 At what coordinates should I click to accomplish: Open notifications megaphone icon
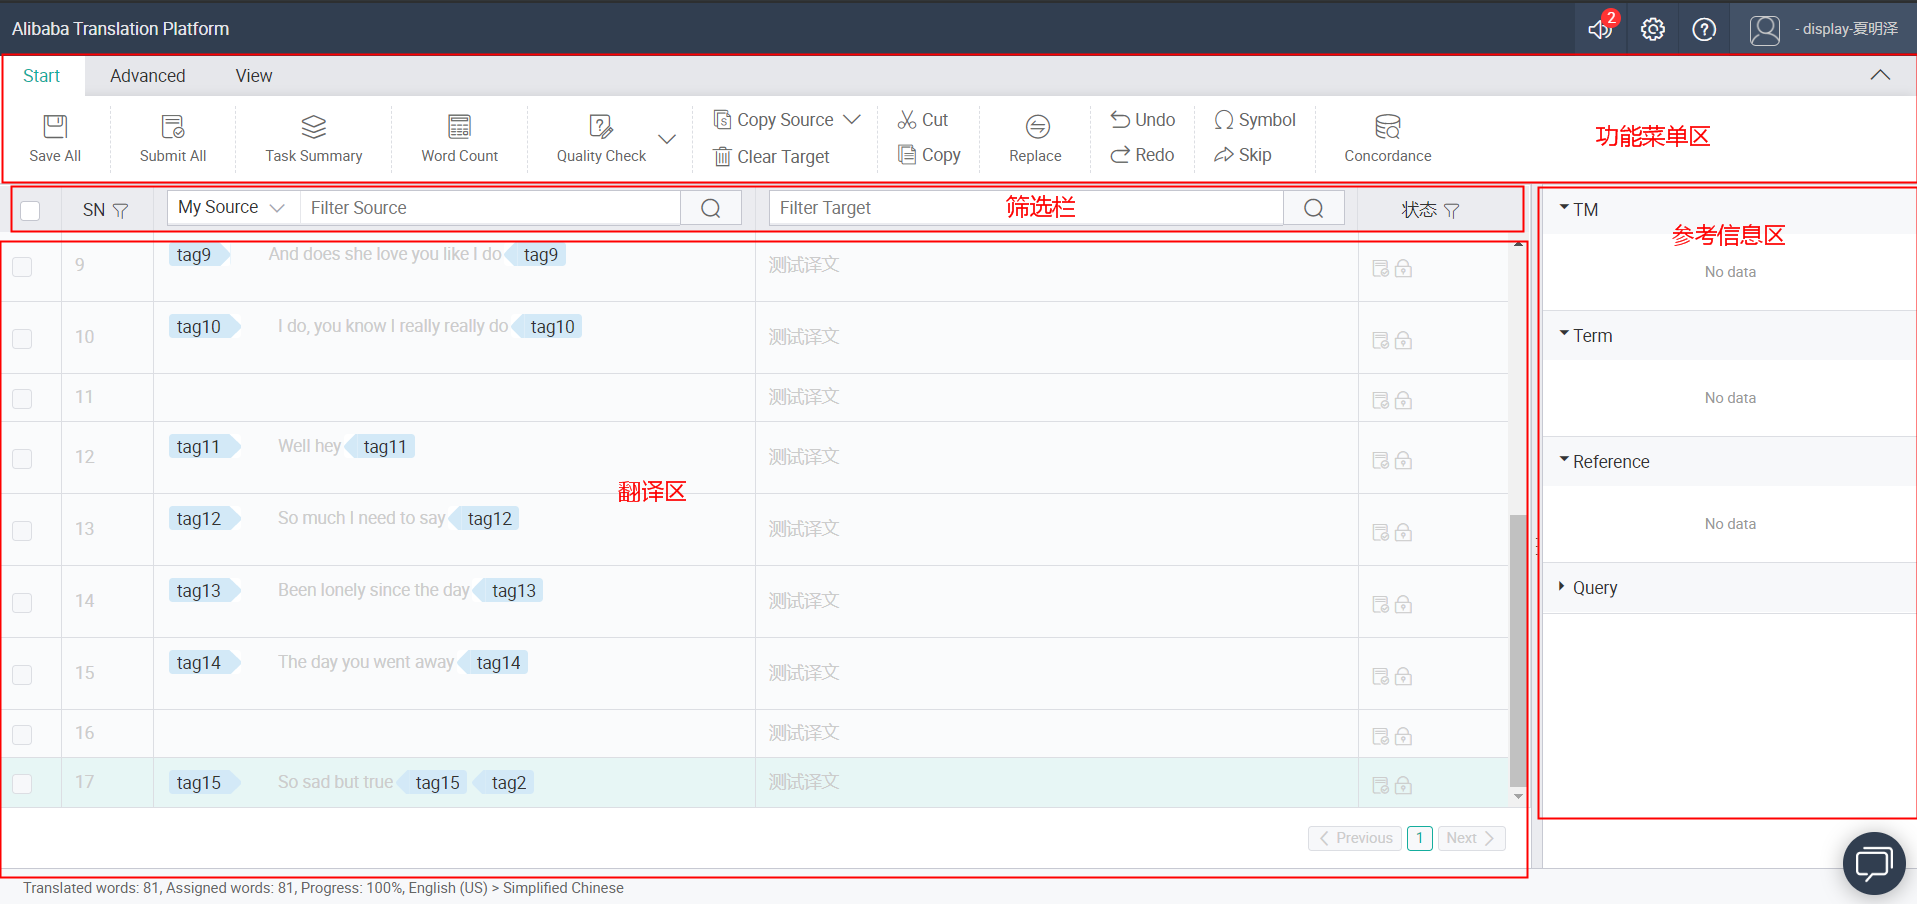point(1600,29)
